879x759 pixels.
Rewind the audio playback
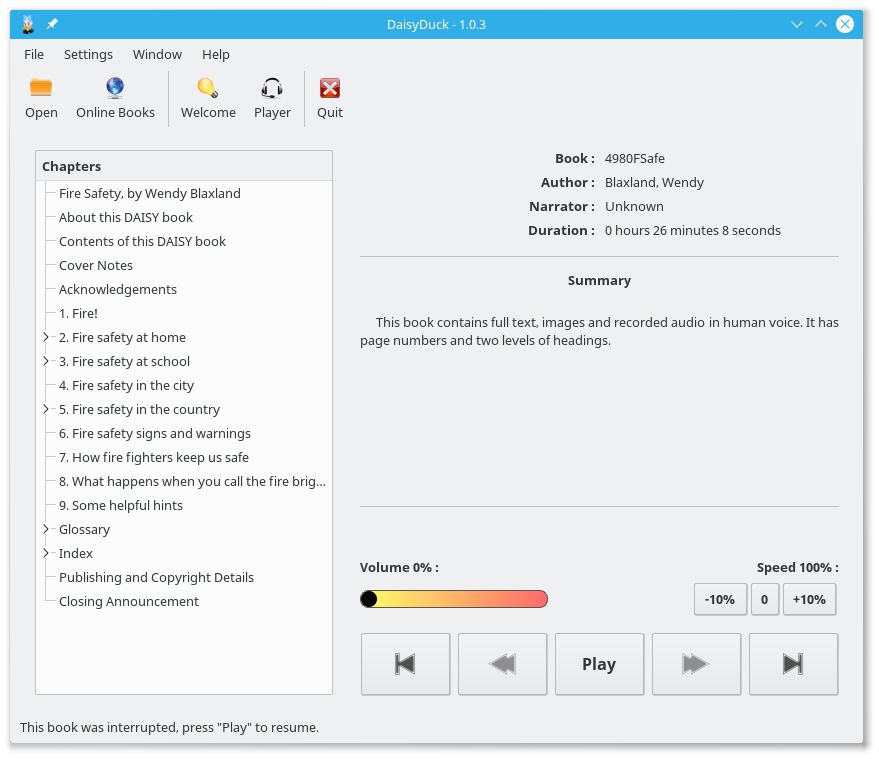[x=501, y=663]
